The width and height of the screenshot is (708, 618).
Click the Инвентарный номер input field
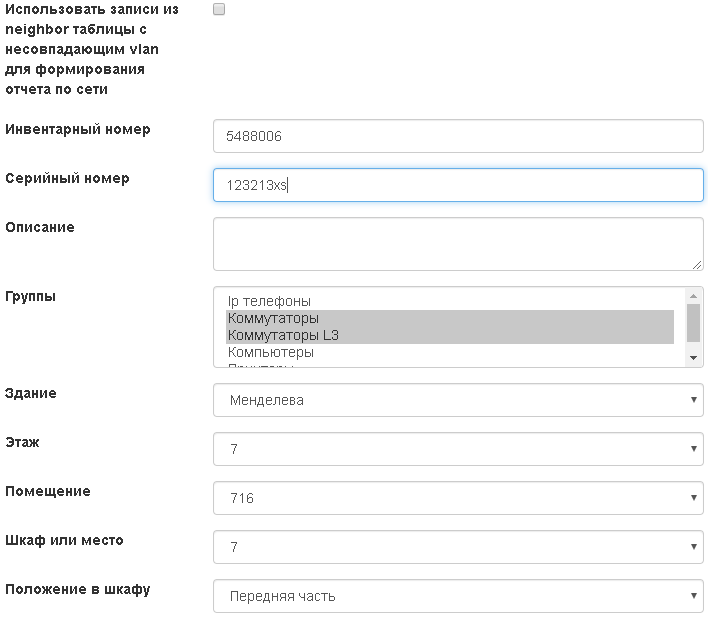(x=458, y=136)
